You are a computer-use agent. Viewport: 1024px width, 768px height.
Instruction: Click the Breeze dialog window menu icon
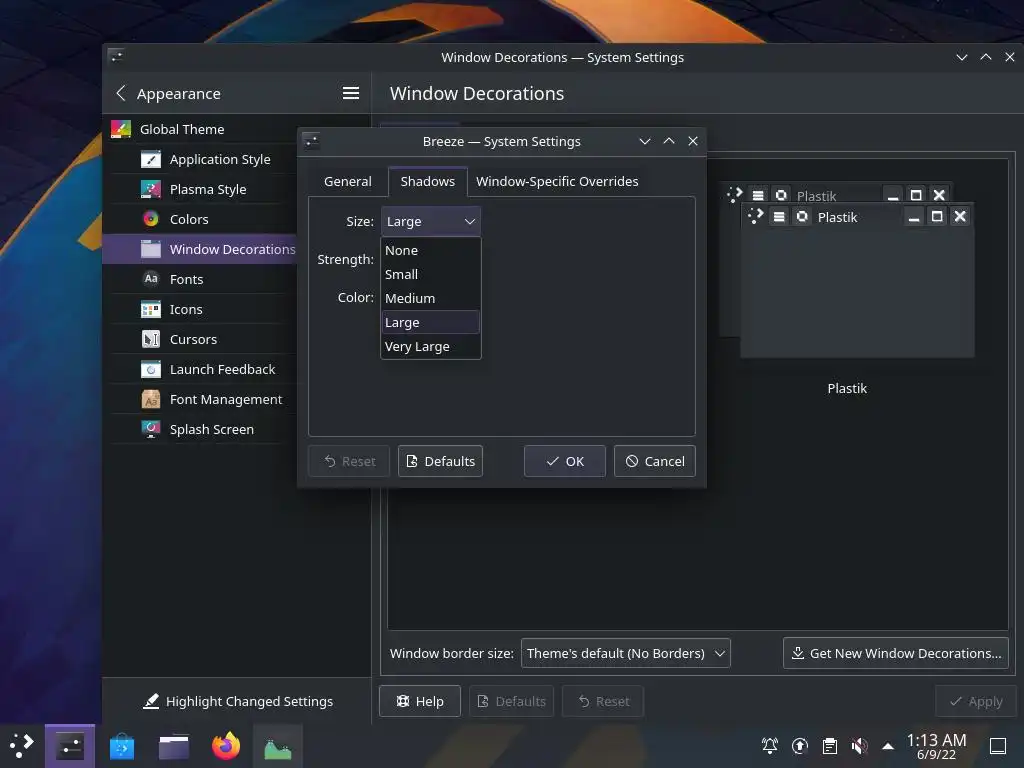[312, 141]
